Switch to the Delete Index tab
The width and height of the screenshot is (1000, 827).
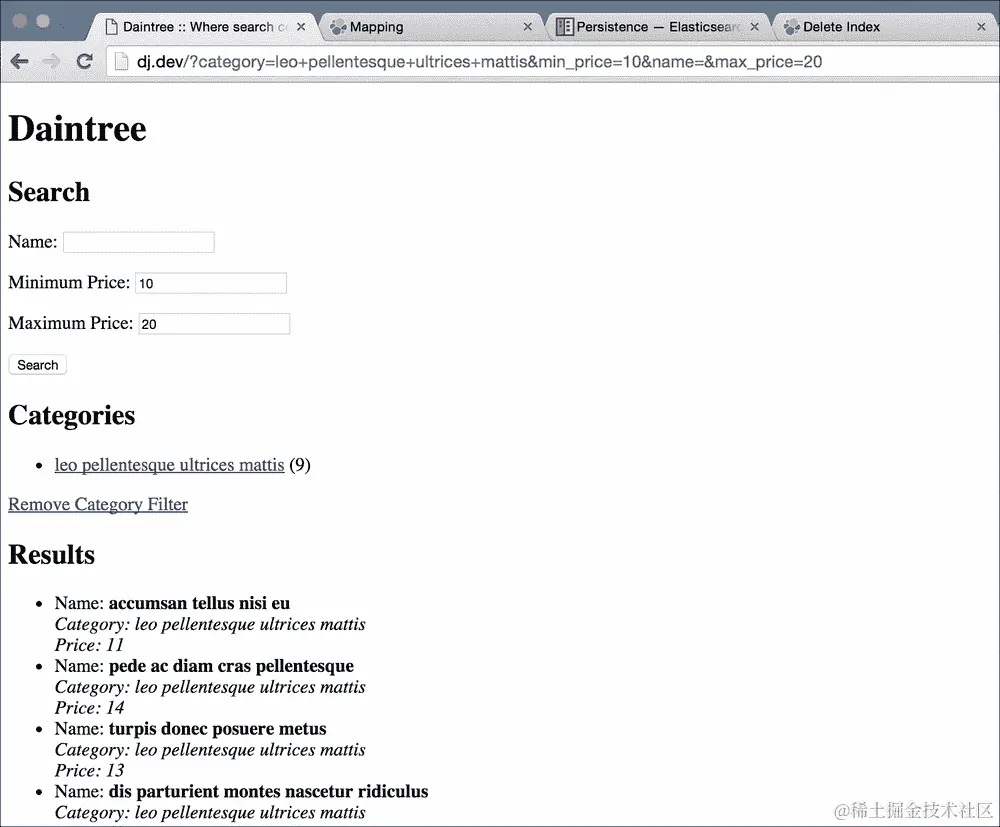886,27
